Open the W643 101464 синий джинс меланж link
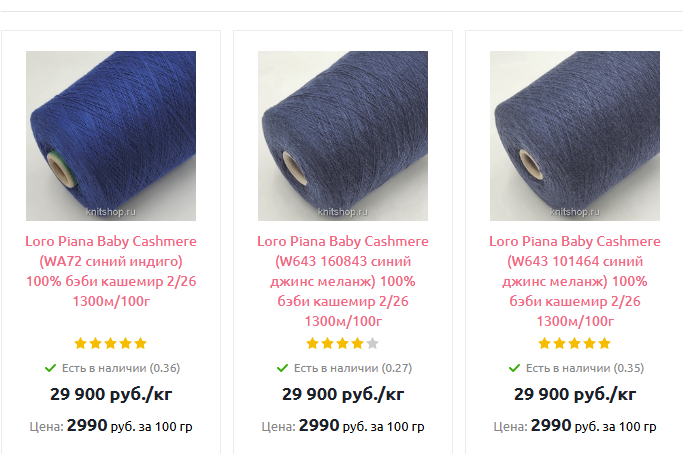The width and height of the screenshot is (683, 454). pyautogui.click(x=574, y=281)
